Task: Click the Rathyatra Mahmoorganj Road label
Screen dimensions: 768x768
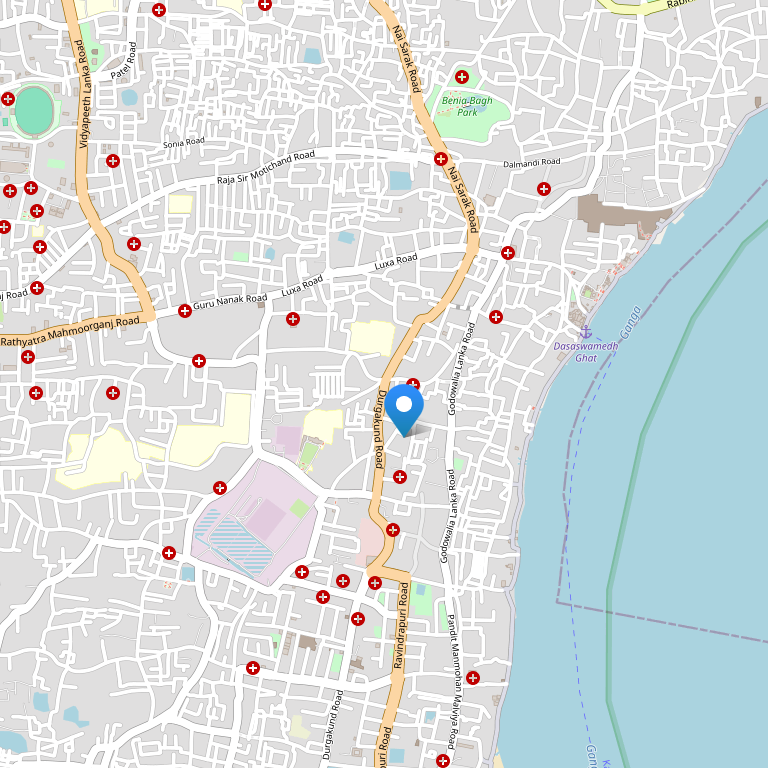Action: 70,332
